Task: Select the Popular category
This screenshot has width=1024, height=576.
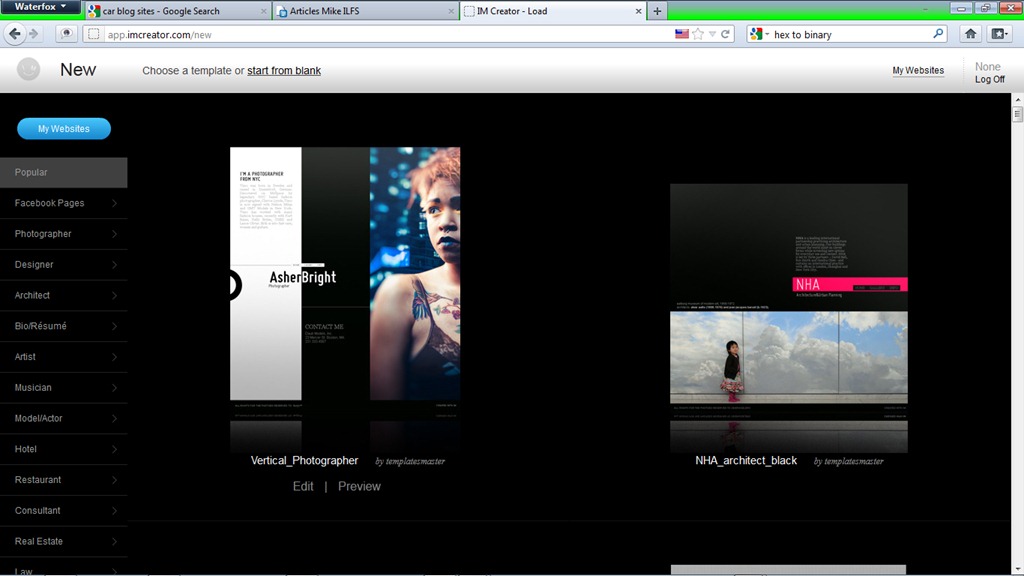Action: [63, 172]
